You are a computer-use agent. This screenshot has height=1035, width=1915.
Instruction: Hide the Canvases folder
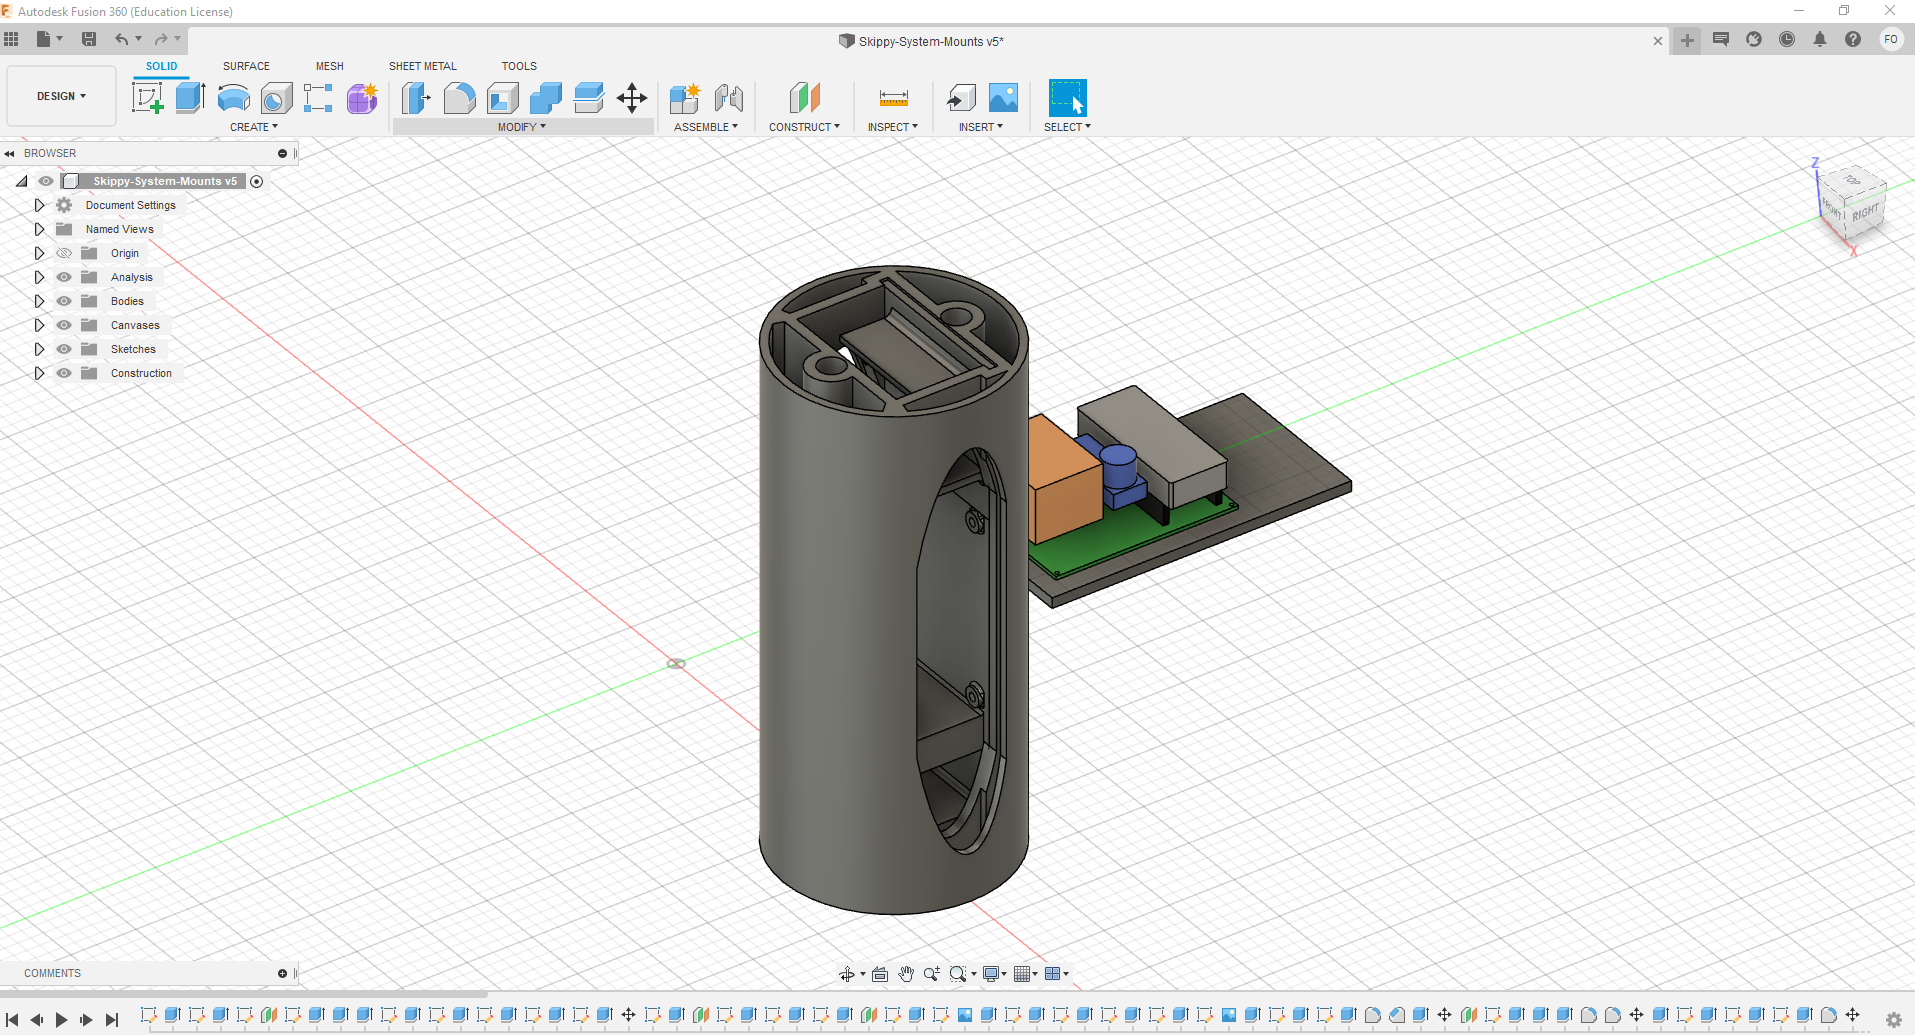[64, 325]
